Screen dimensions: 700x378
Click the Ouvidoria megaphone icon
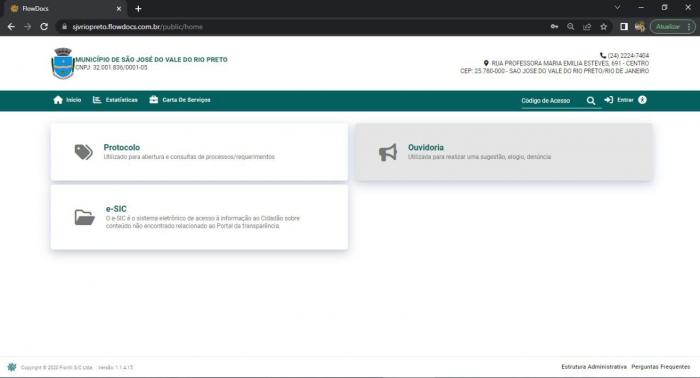pyautogui.click(x=388, y=152)
